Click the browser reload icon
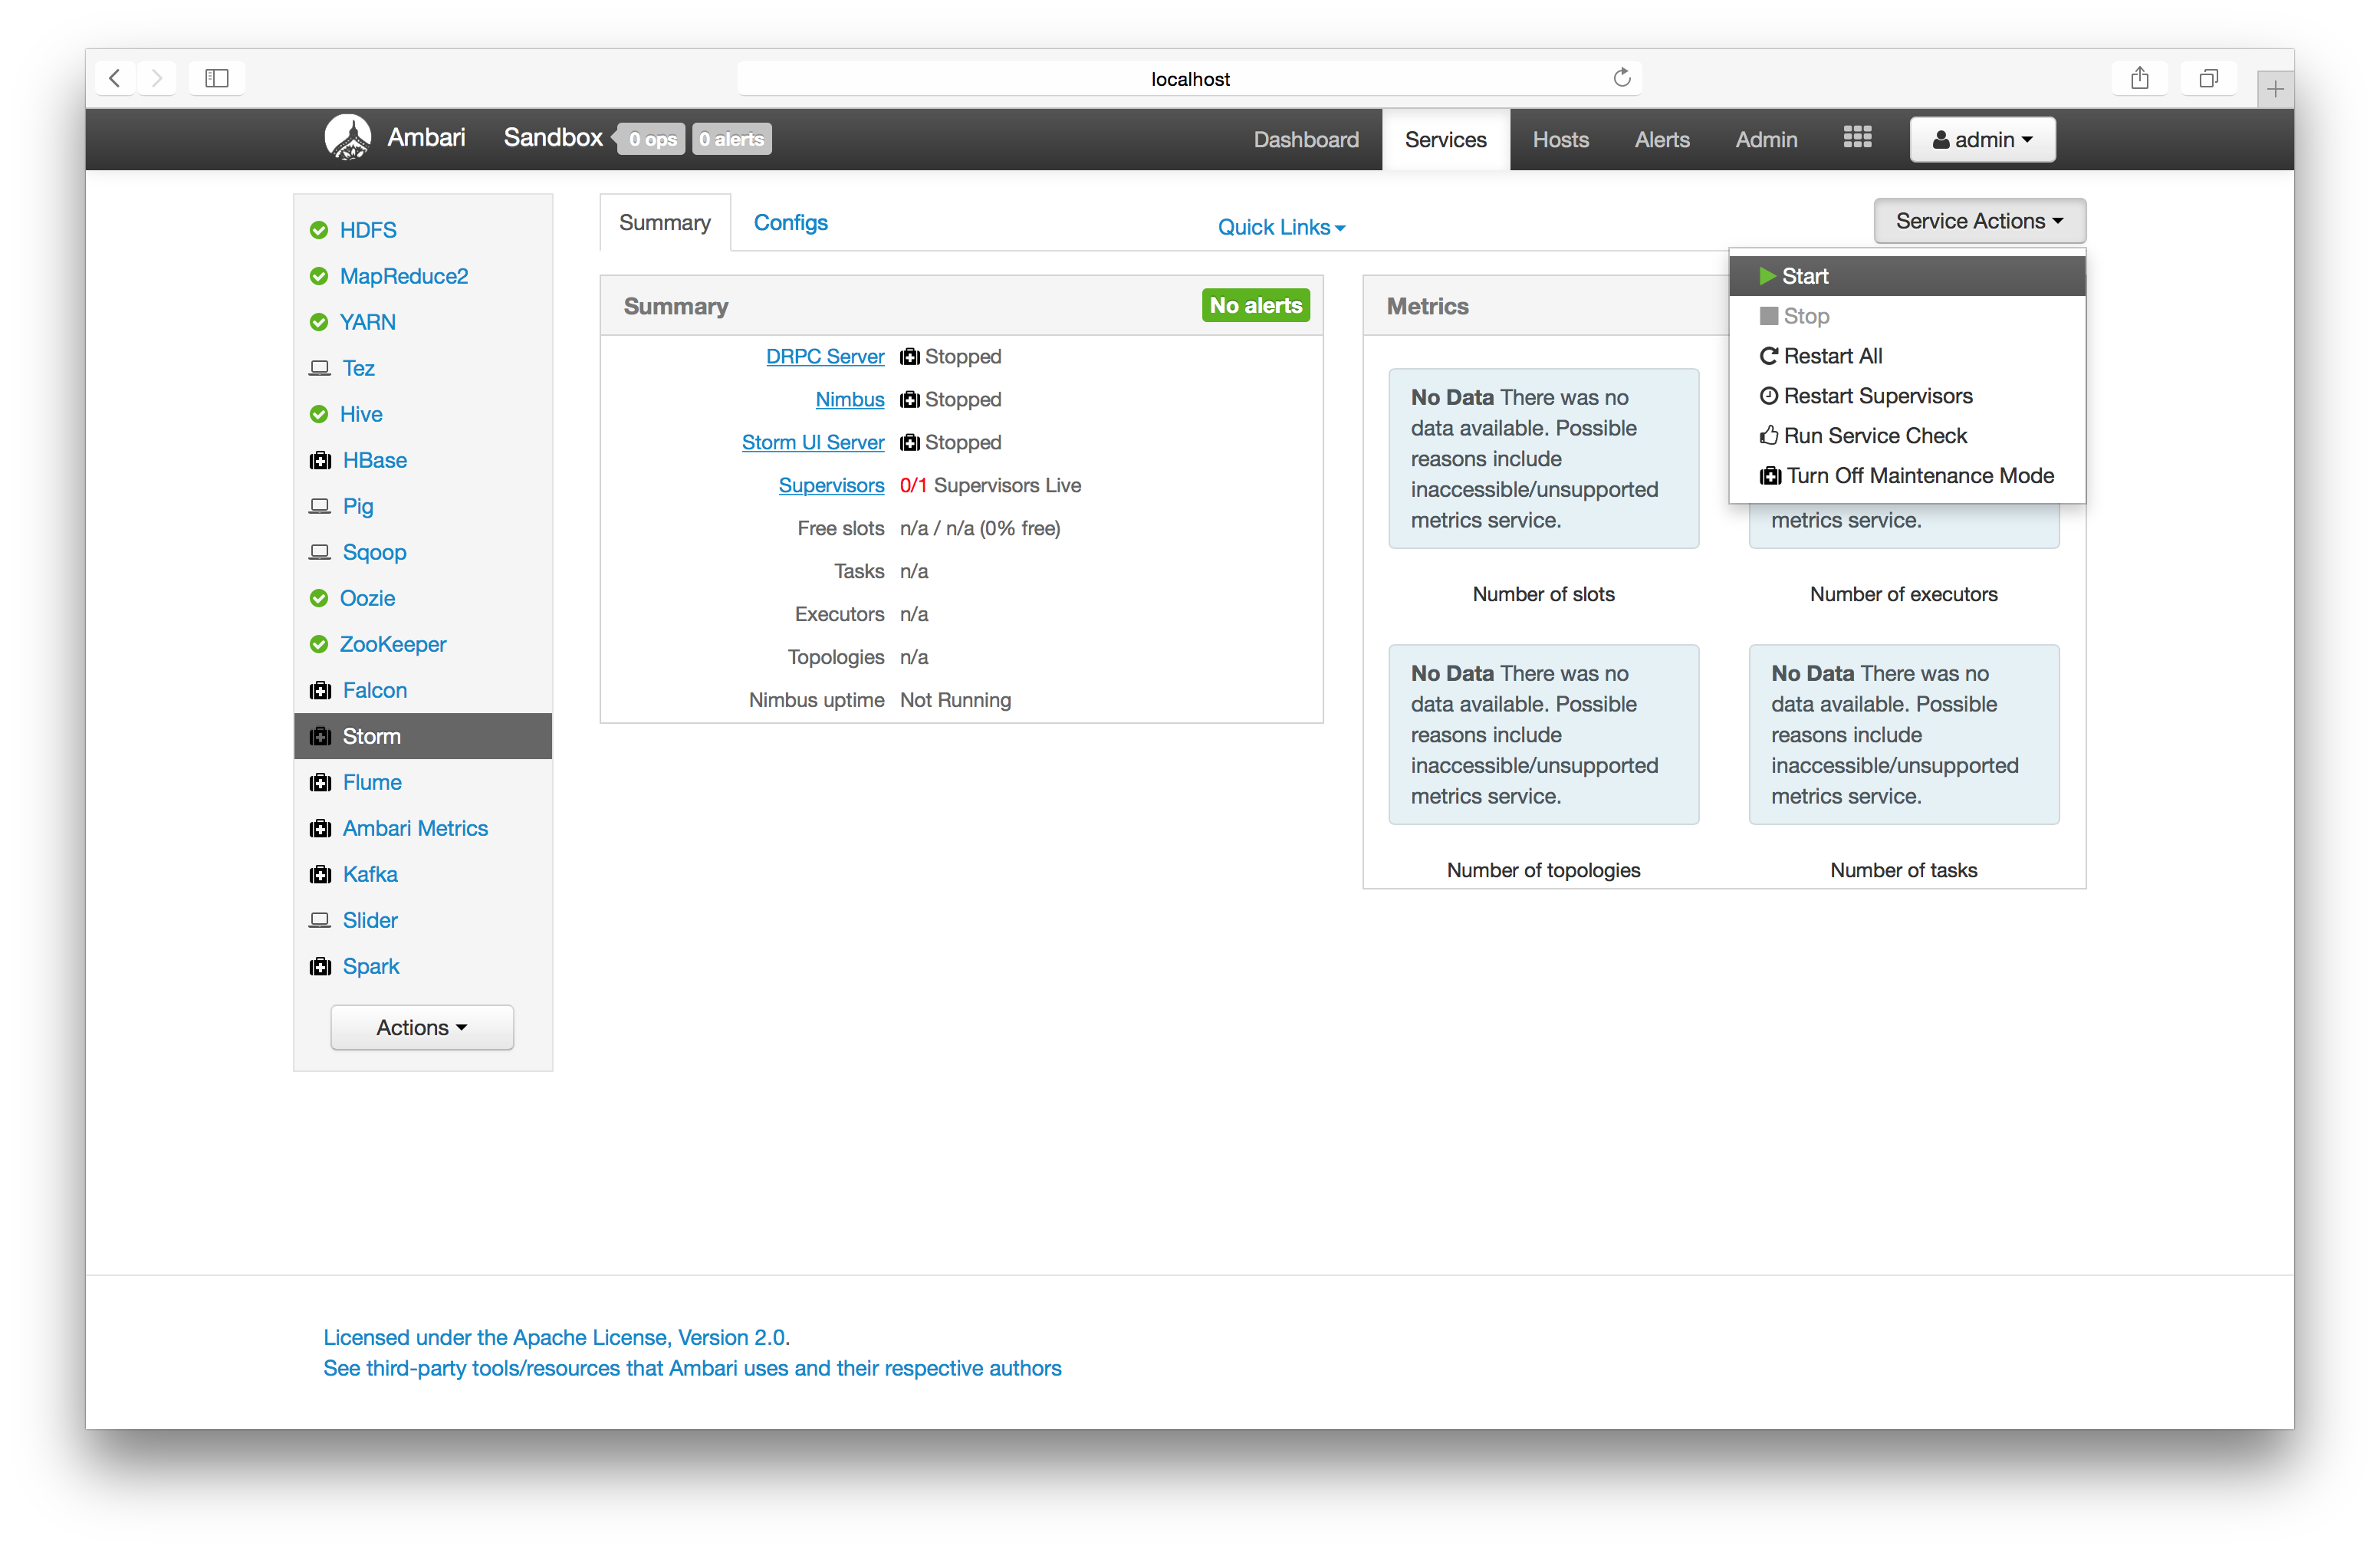The image size is (2380, 1552). click(1621, 78)
